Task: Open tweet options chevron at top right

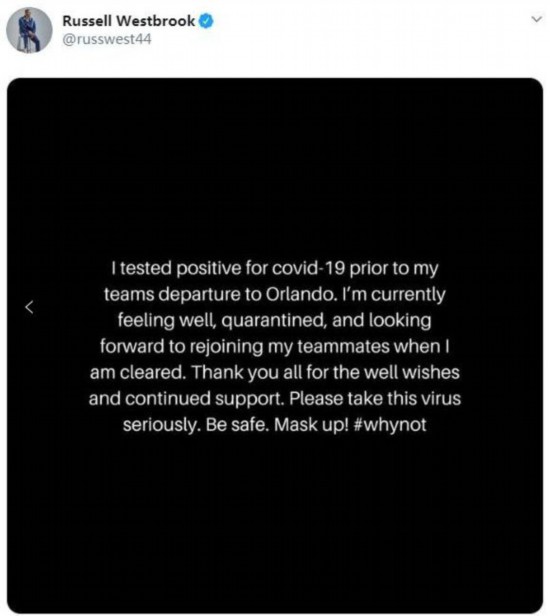Action: [536, 19]
